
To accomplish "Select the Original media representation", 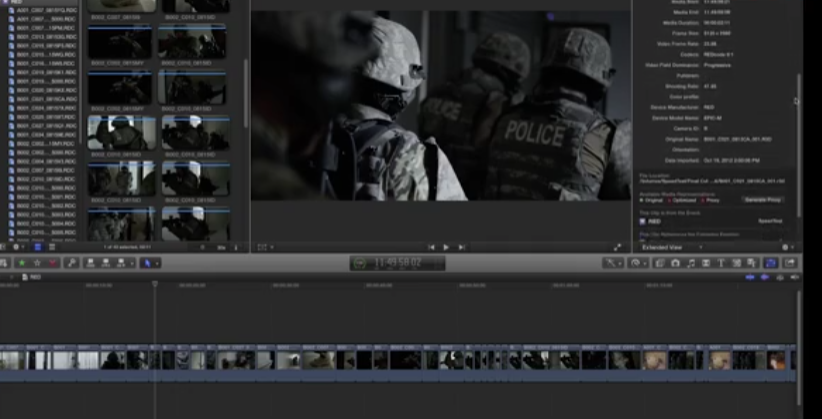I will (x=651, y=200).
